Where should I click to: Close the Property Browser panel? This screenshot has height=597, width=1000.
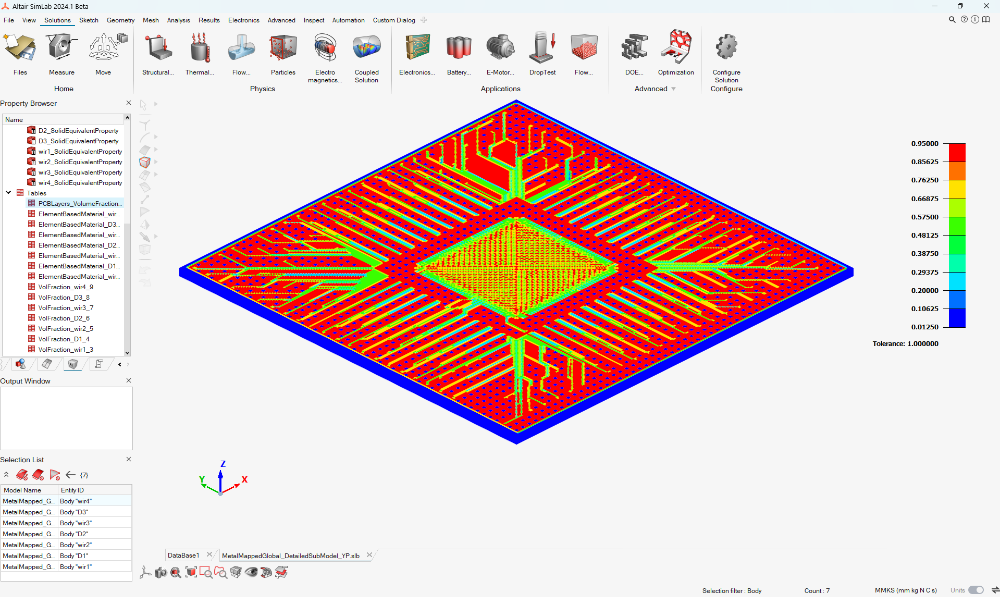[x=128, y=103]
